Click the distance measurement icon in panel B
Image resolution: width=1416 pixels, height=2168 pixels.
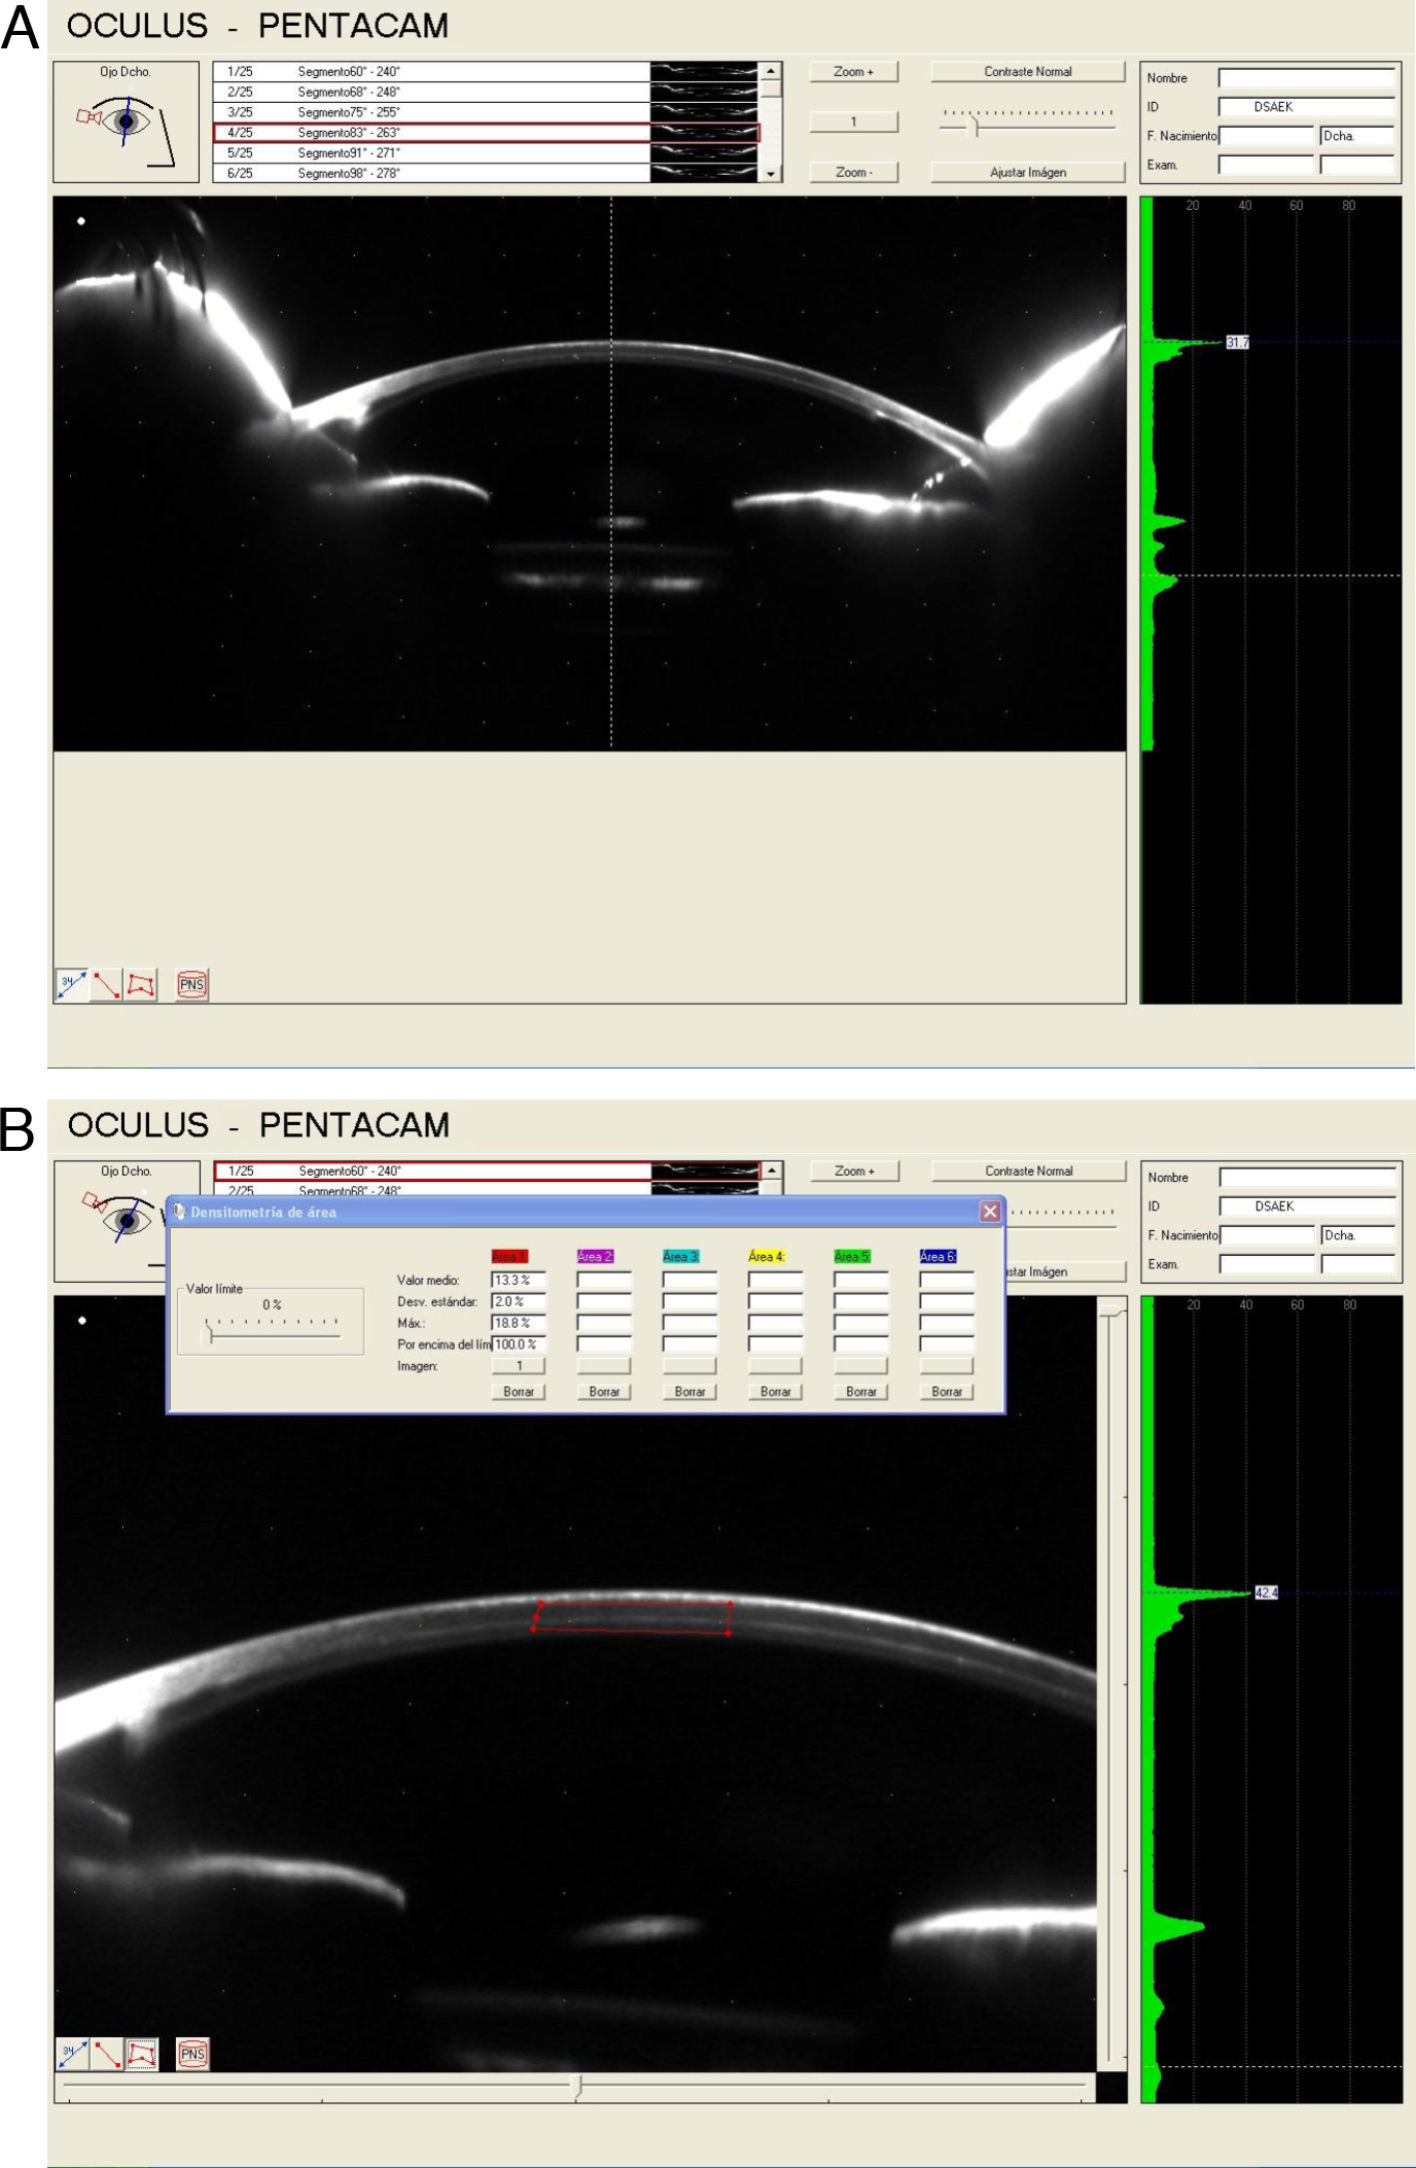coord(71,2054)
